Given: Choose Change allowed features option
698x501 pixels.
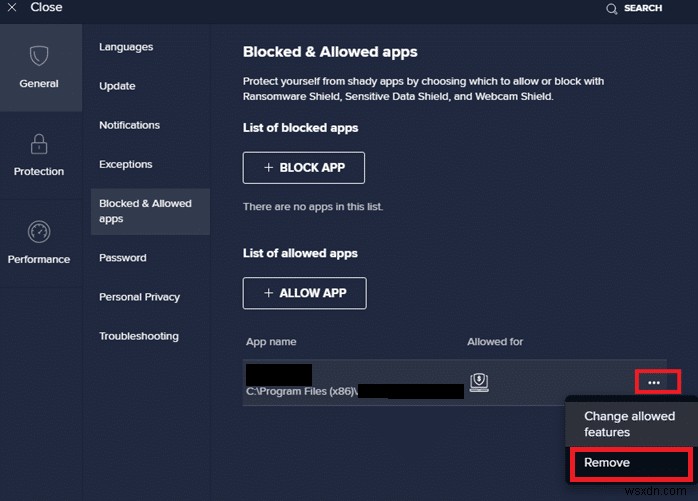Looking at the screenshot, I should [x=629, y=424].
